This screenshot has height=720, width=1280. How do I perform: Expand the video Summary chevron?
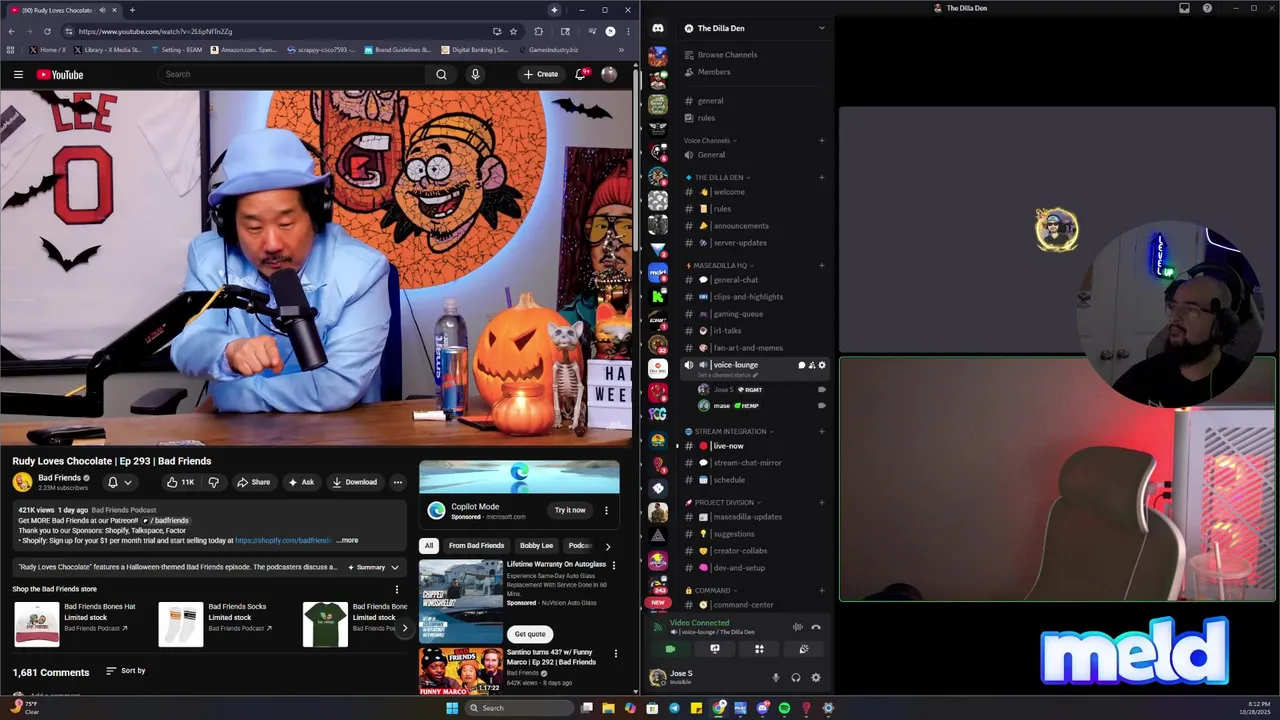pos(395,567)
